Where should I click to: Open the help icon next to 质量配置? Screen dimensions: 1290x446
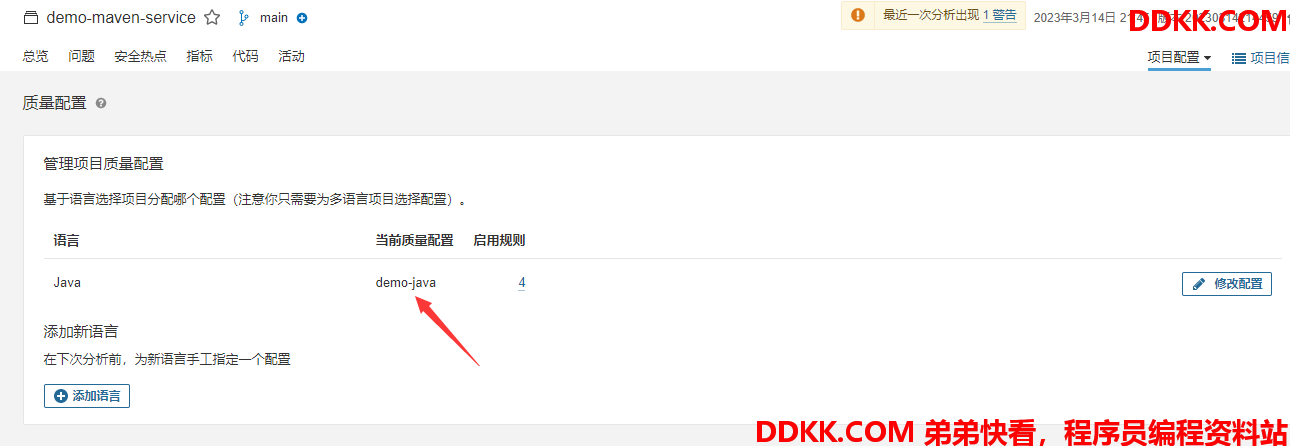click(101, 103)
